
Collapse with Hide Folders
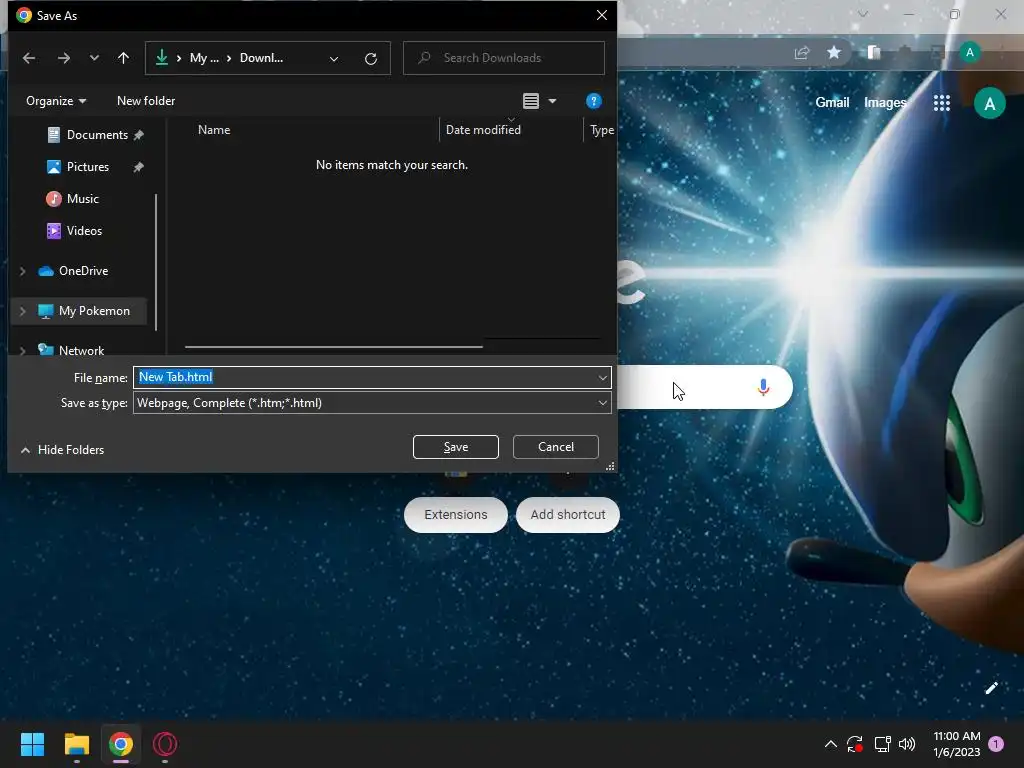(63, 450)
